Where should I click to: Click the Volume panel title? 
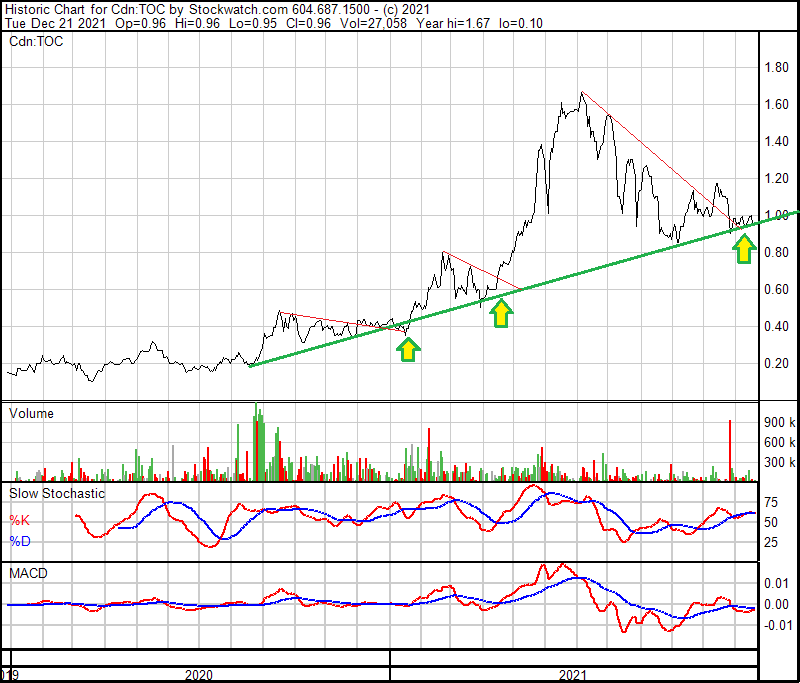(31, 413)
